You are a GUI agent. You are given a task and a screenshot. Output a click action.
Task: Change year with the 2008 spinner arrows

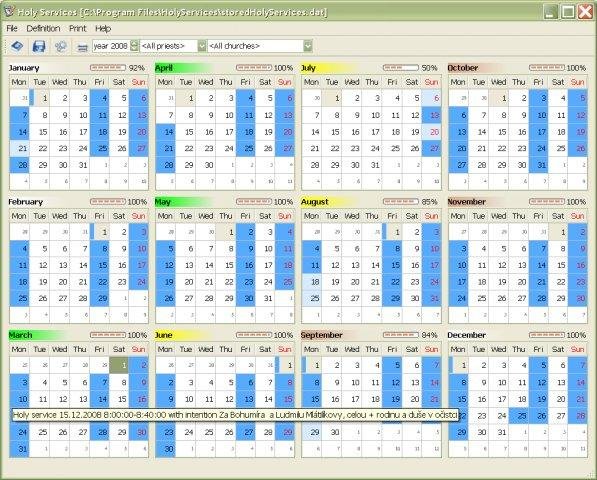134,46
